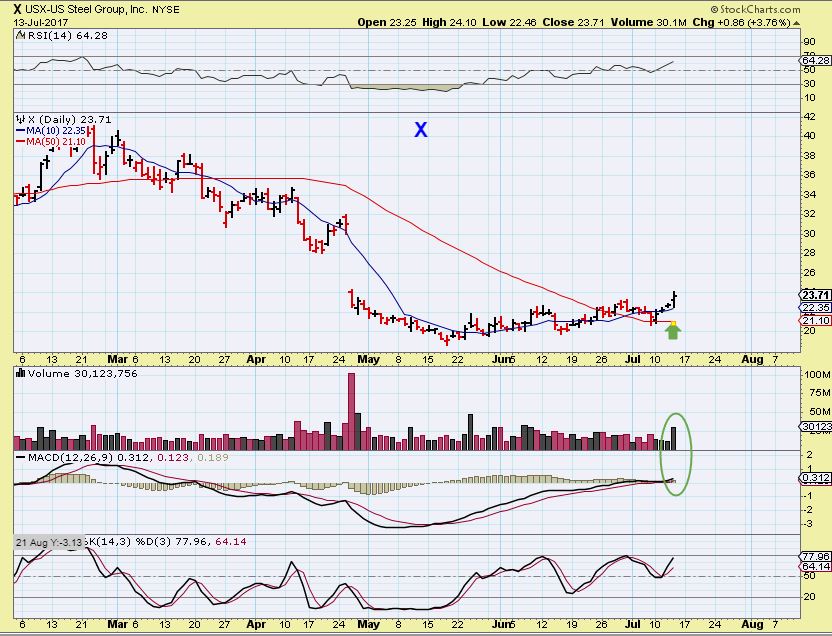Click the black MACD line swatch before MACD label

coord(20,457)
